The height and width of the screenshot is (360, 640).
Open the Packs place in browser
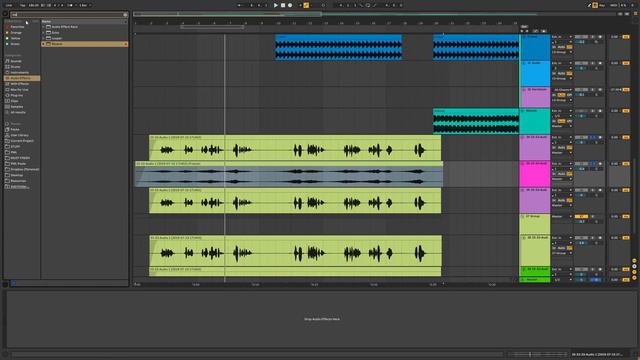[x=15, y=129]
